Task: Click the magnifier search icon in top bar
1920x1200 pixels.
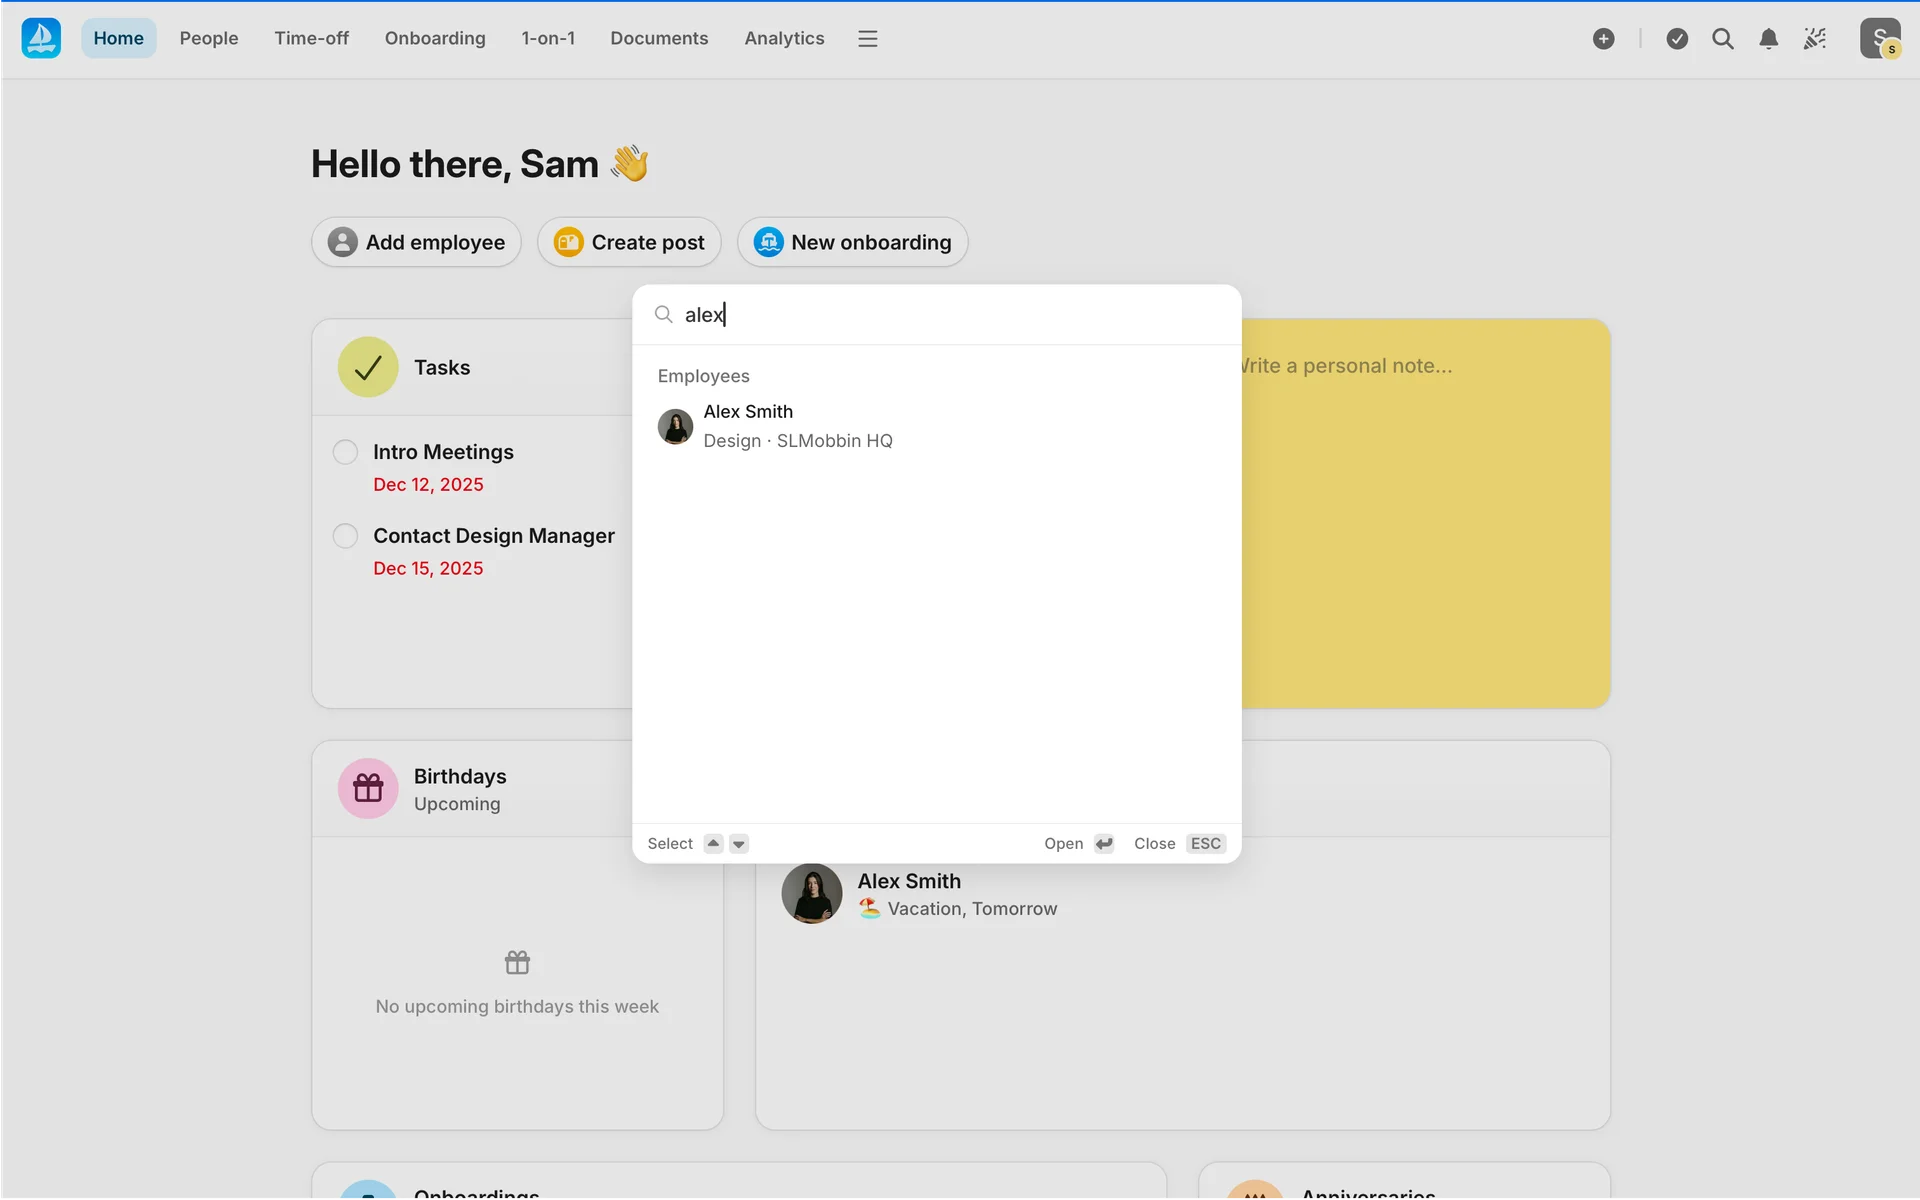Action: pyautogui.click(x=1722, y=38)
